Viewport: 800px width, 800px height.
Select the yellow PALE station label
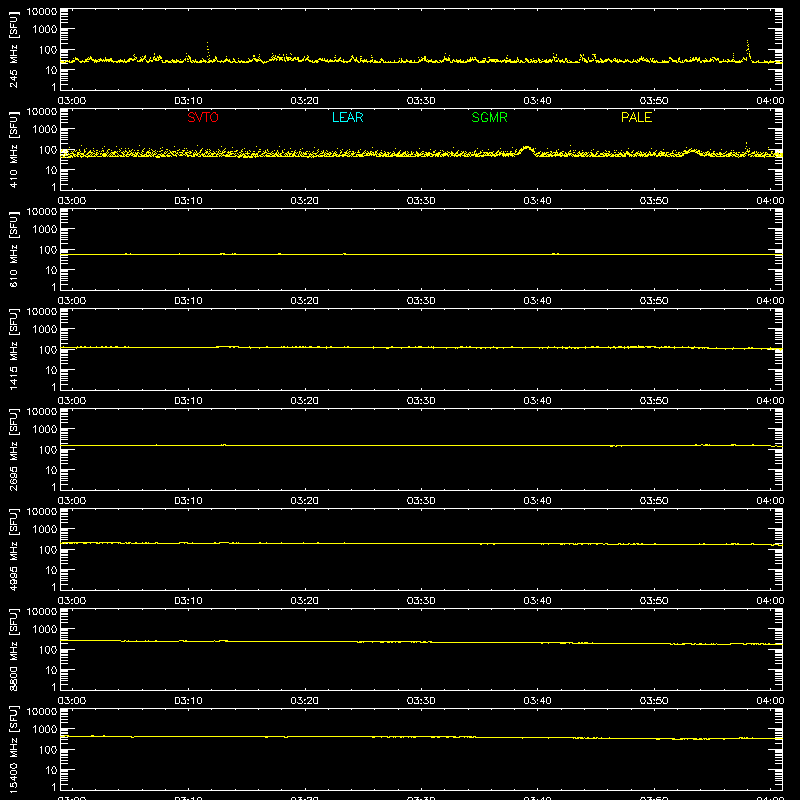click(636, 117)
